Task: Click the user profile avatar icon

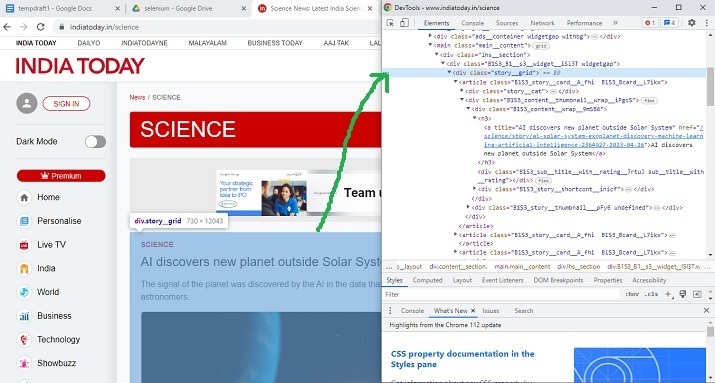Action: click(x=26, y=104)
